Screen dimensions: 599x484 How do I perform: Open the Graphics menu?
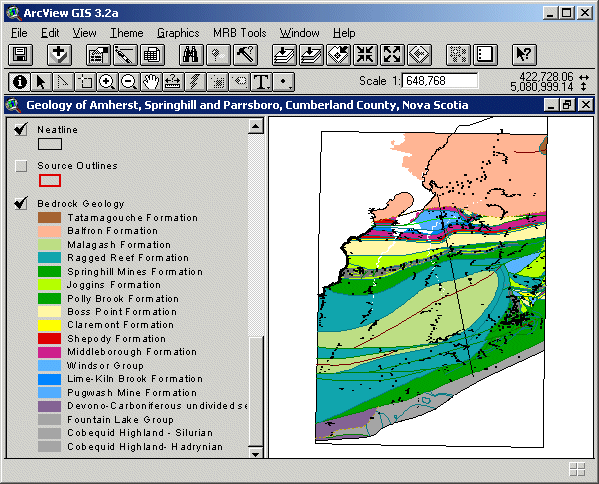click(178, 33)
